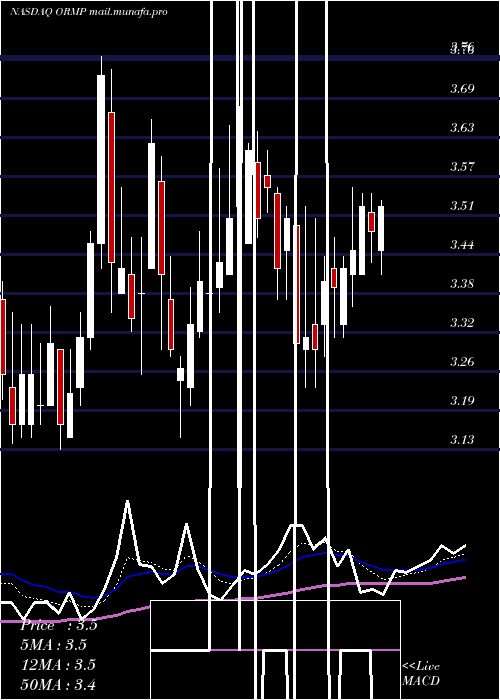Select the 3.44 price axis label
Viewport: 500px width, 700px height.
point(462,245)
